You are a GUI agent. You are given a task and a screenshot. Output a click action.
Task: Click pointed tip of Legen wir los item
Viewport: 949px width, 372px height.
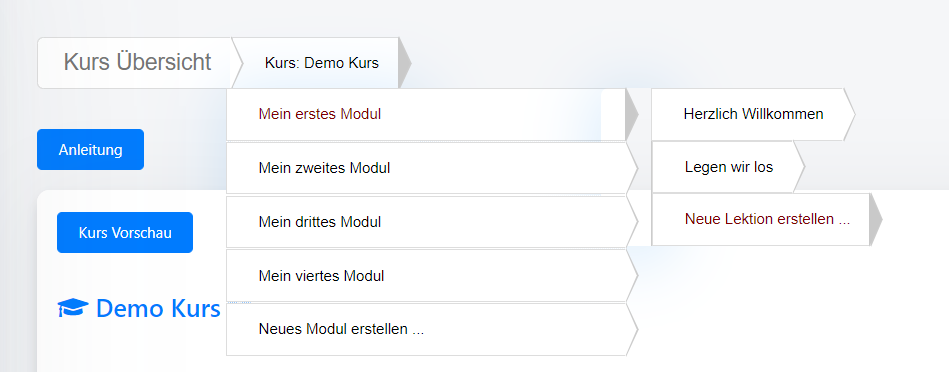point(800,167)
